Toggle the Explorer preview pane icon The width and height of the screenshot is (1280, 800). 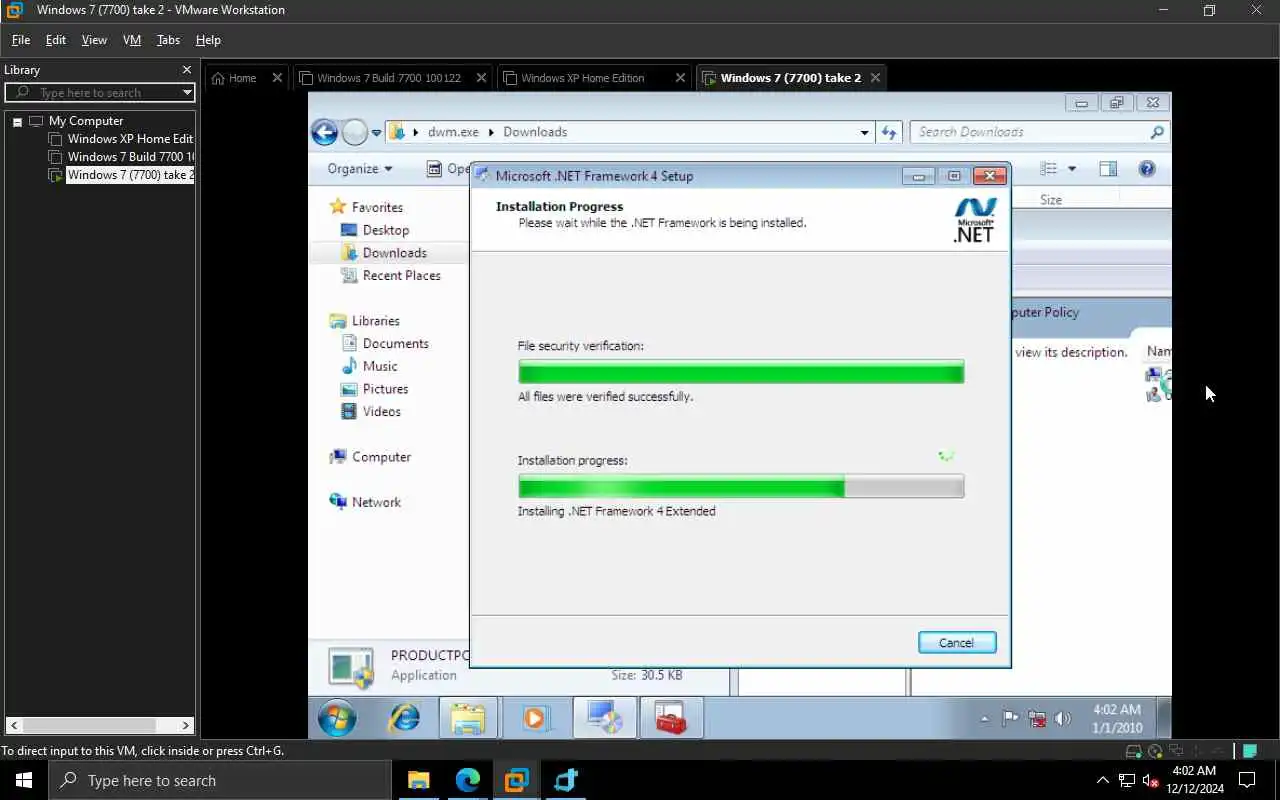click(1108, 169)
